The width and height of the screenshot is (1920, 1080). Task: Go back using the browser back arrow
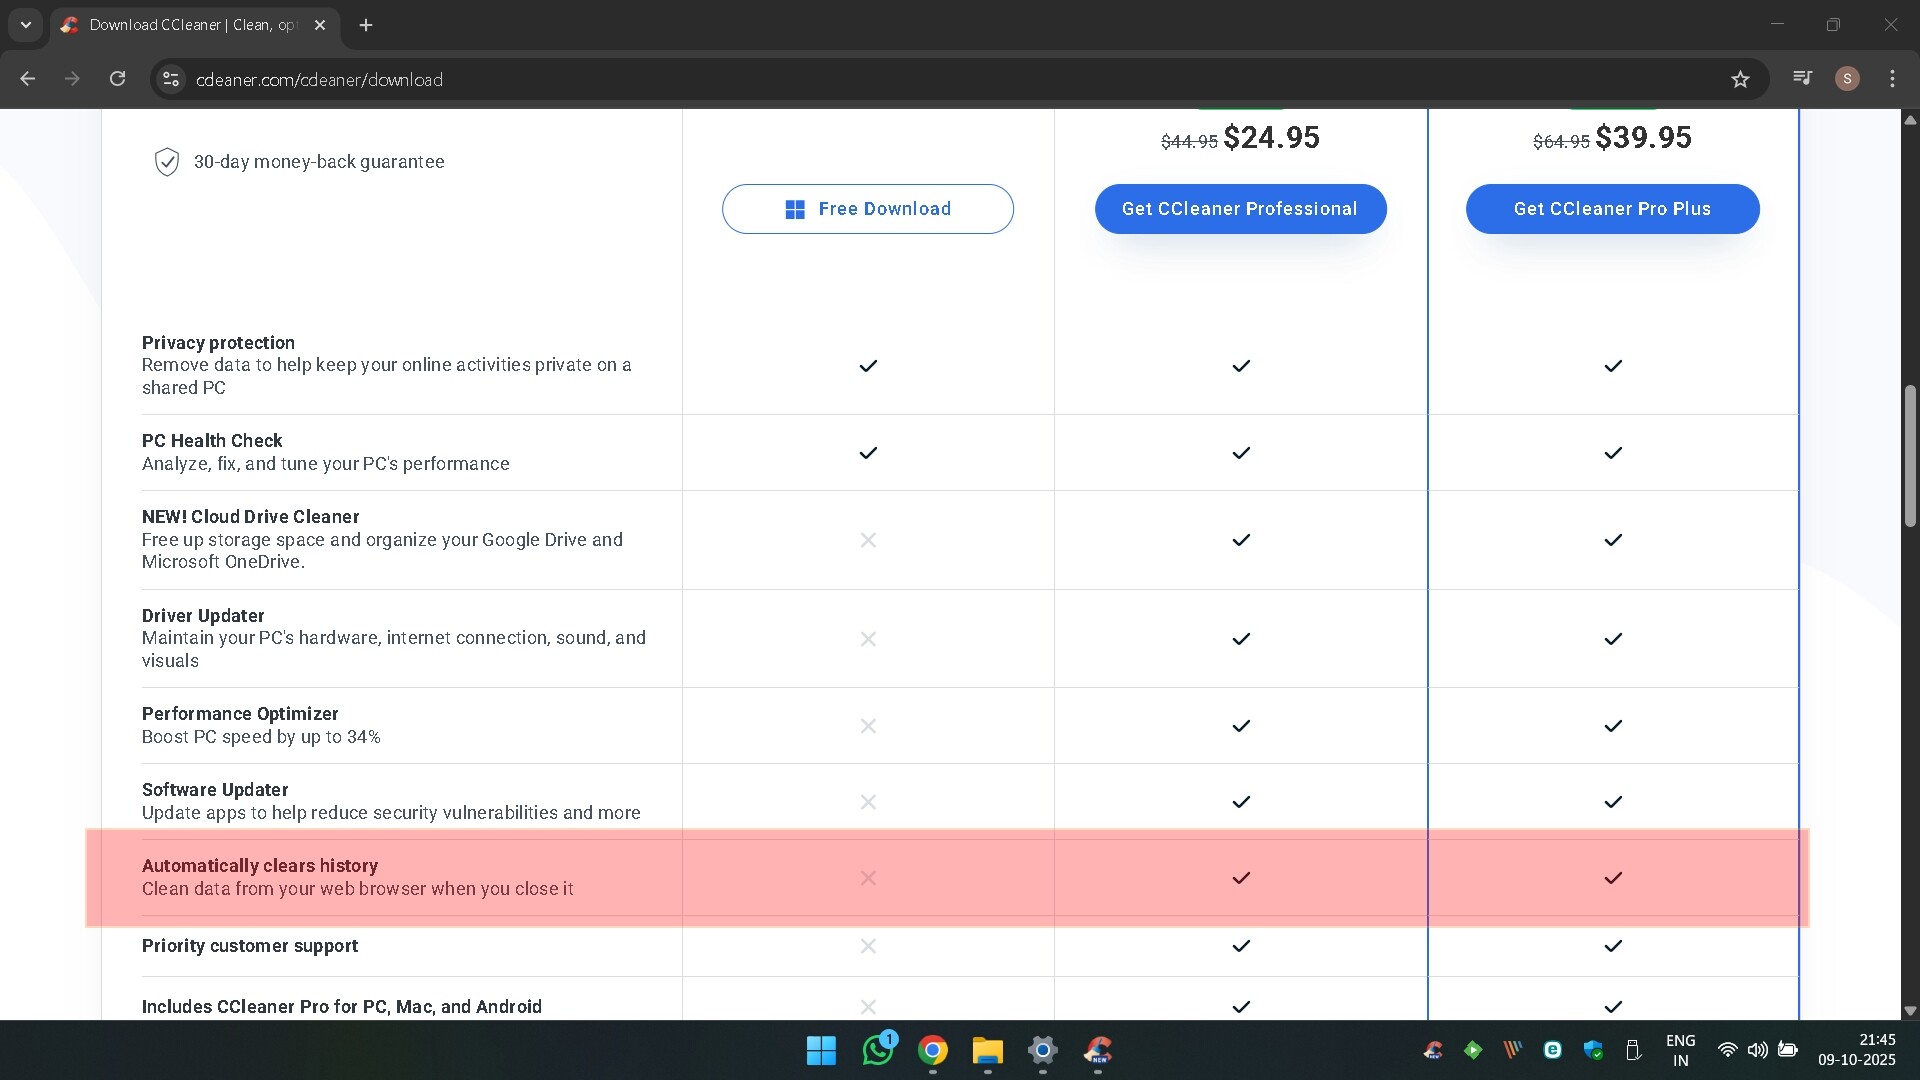[x=28, y=79]
